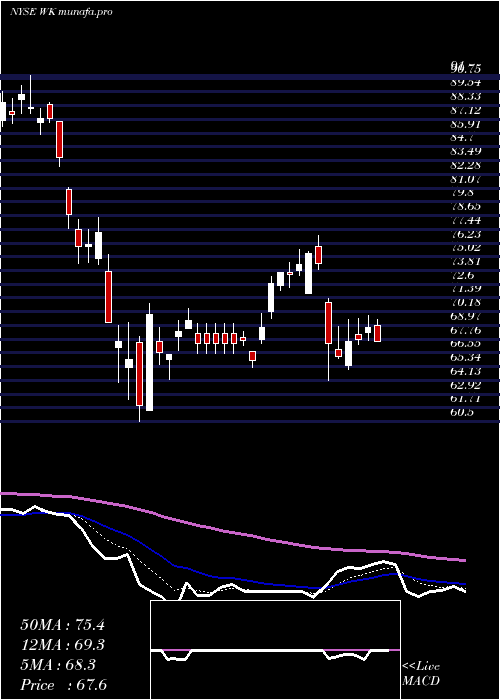Screen dimensions: 500x700
Task: Click the NYSE WK munafa.pro title text
Action: click(61, 12)
